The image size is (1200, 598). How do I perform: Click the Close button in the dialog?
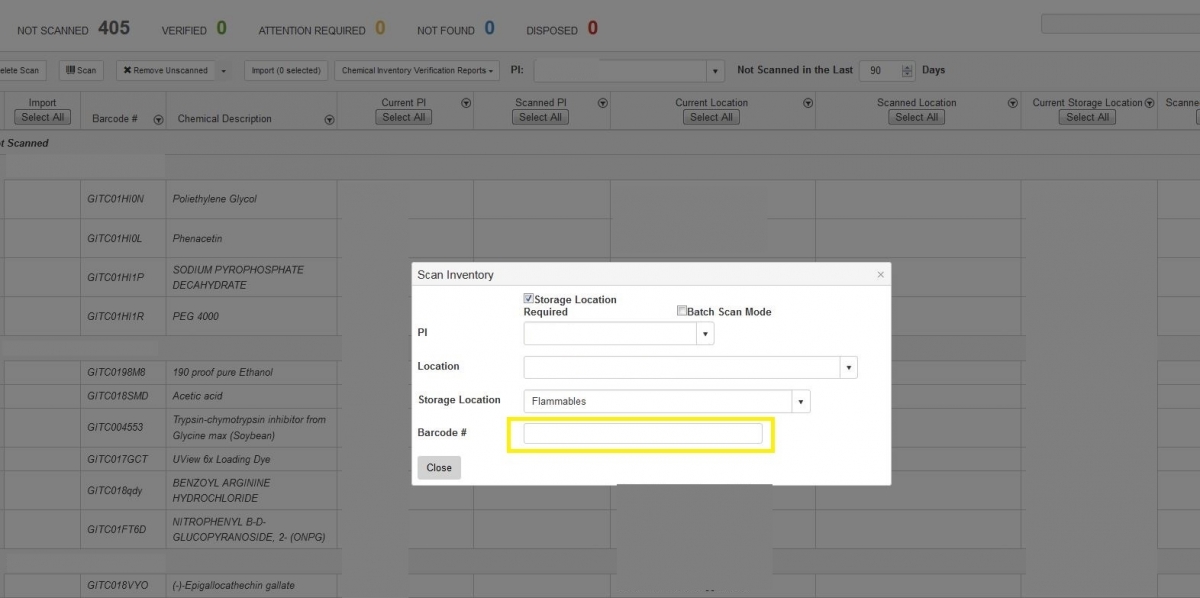click(x=438, y=468)
